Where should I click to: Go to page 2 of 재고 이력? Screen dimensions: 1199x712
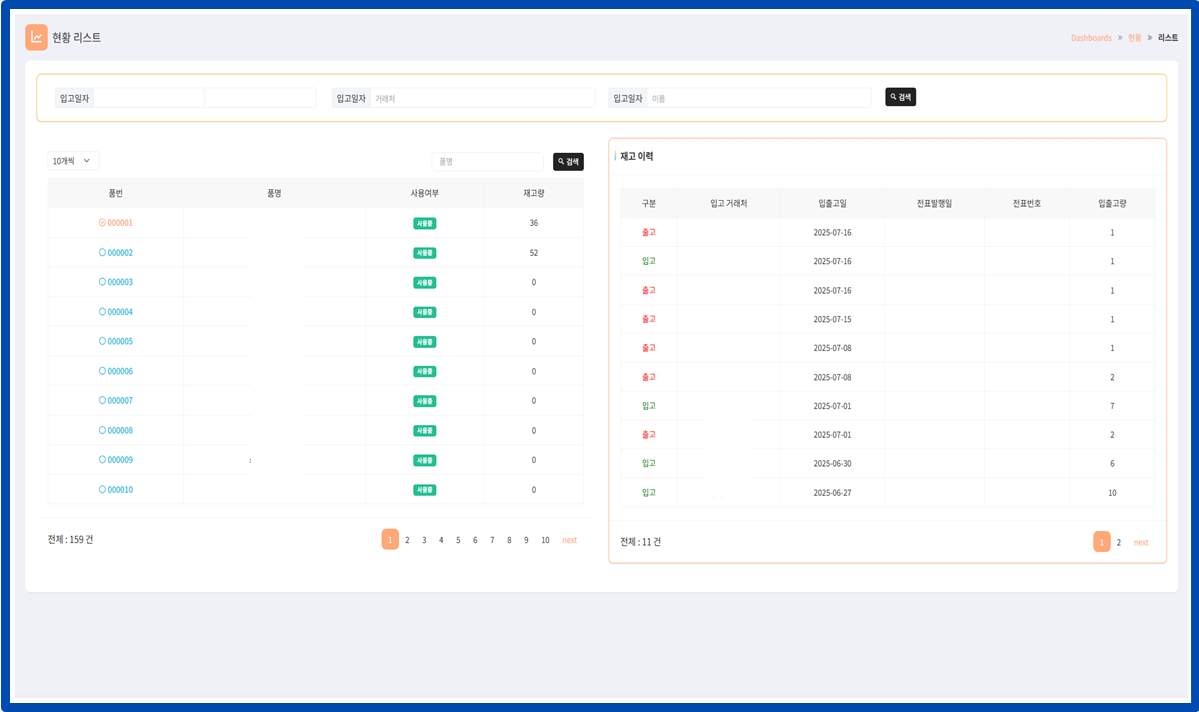click(x=1118, y=542)
